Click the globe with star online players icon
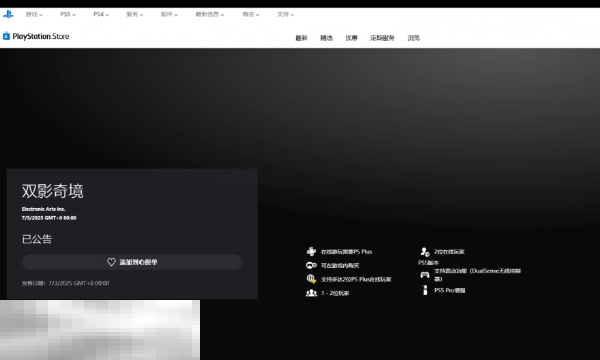This screenshot has width=600, height=360. coord(311,279)
